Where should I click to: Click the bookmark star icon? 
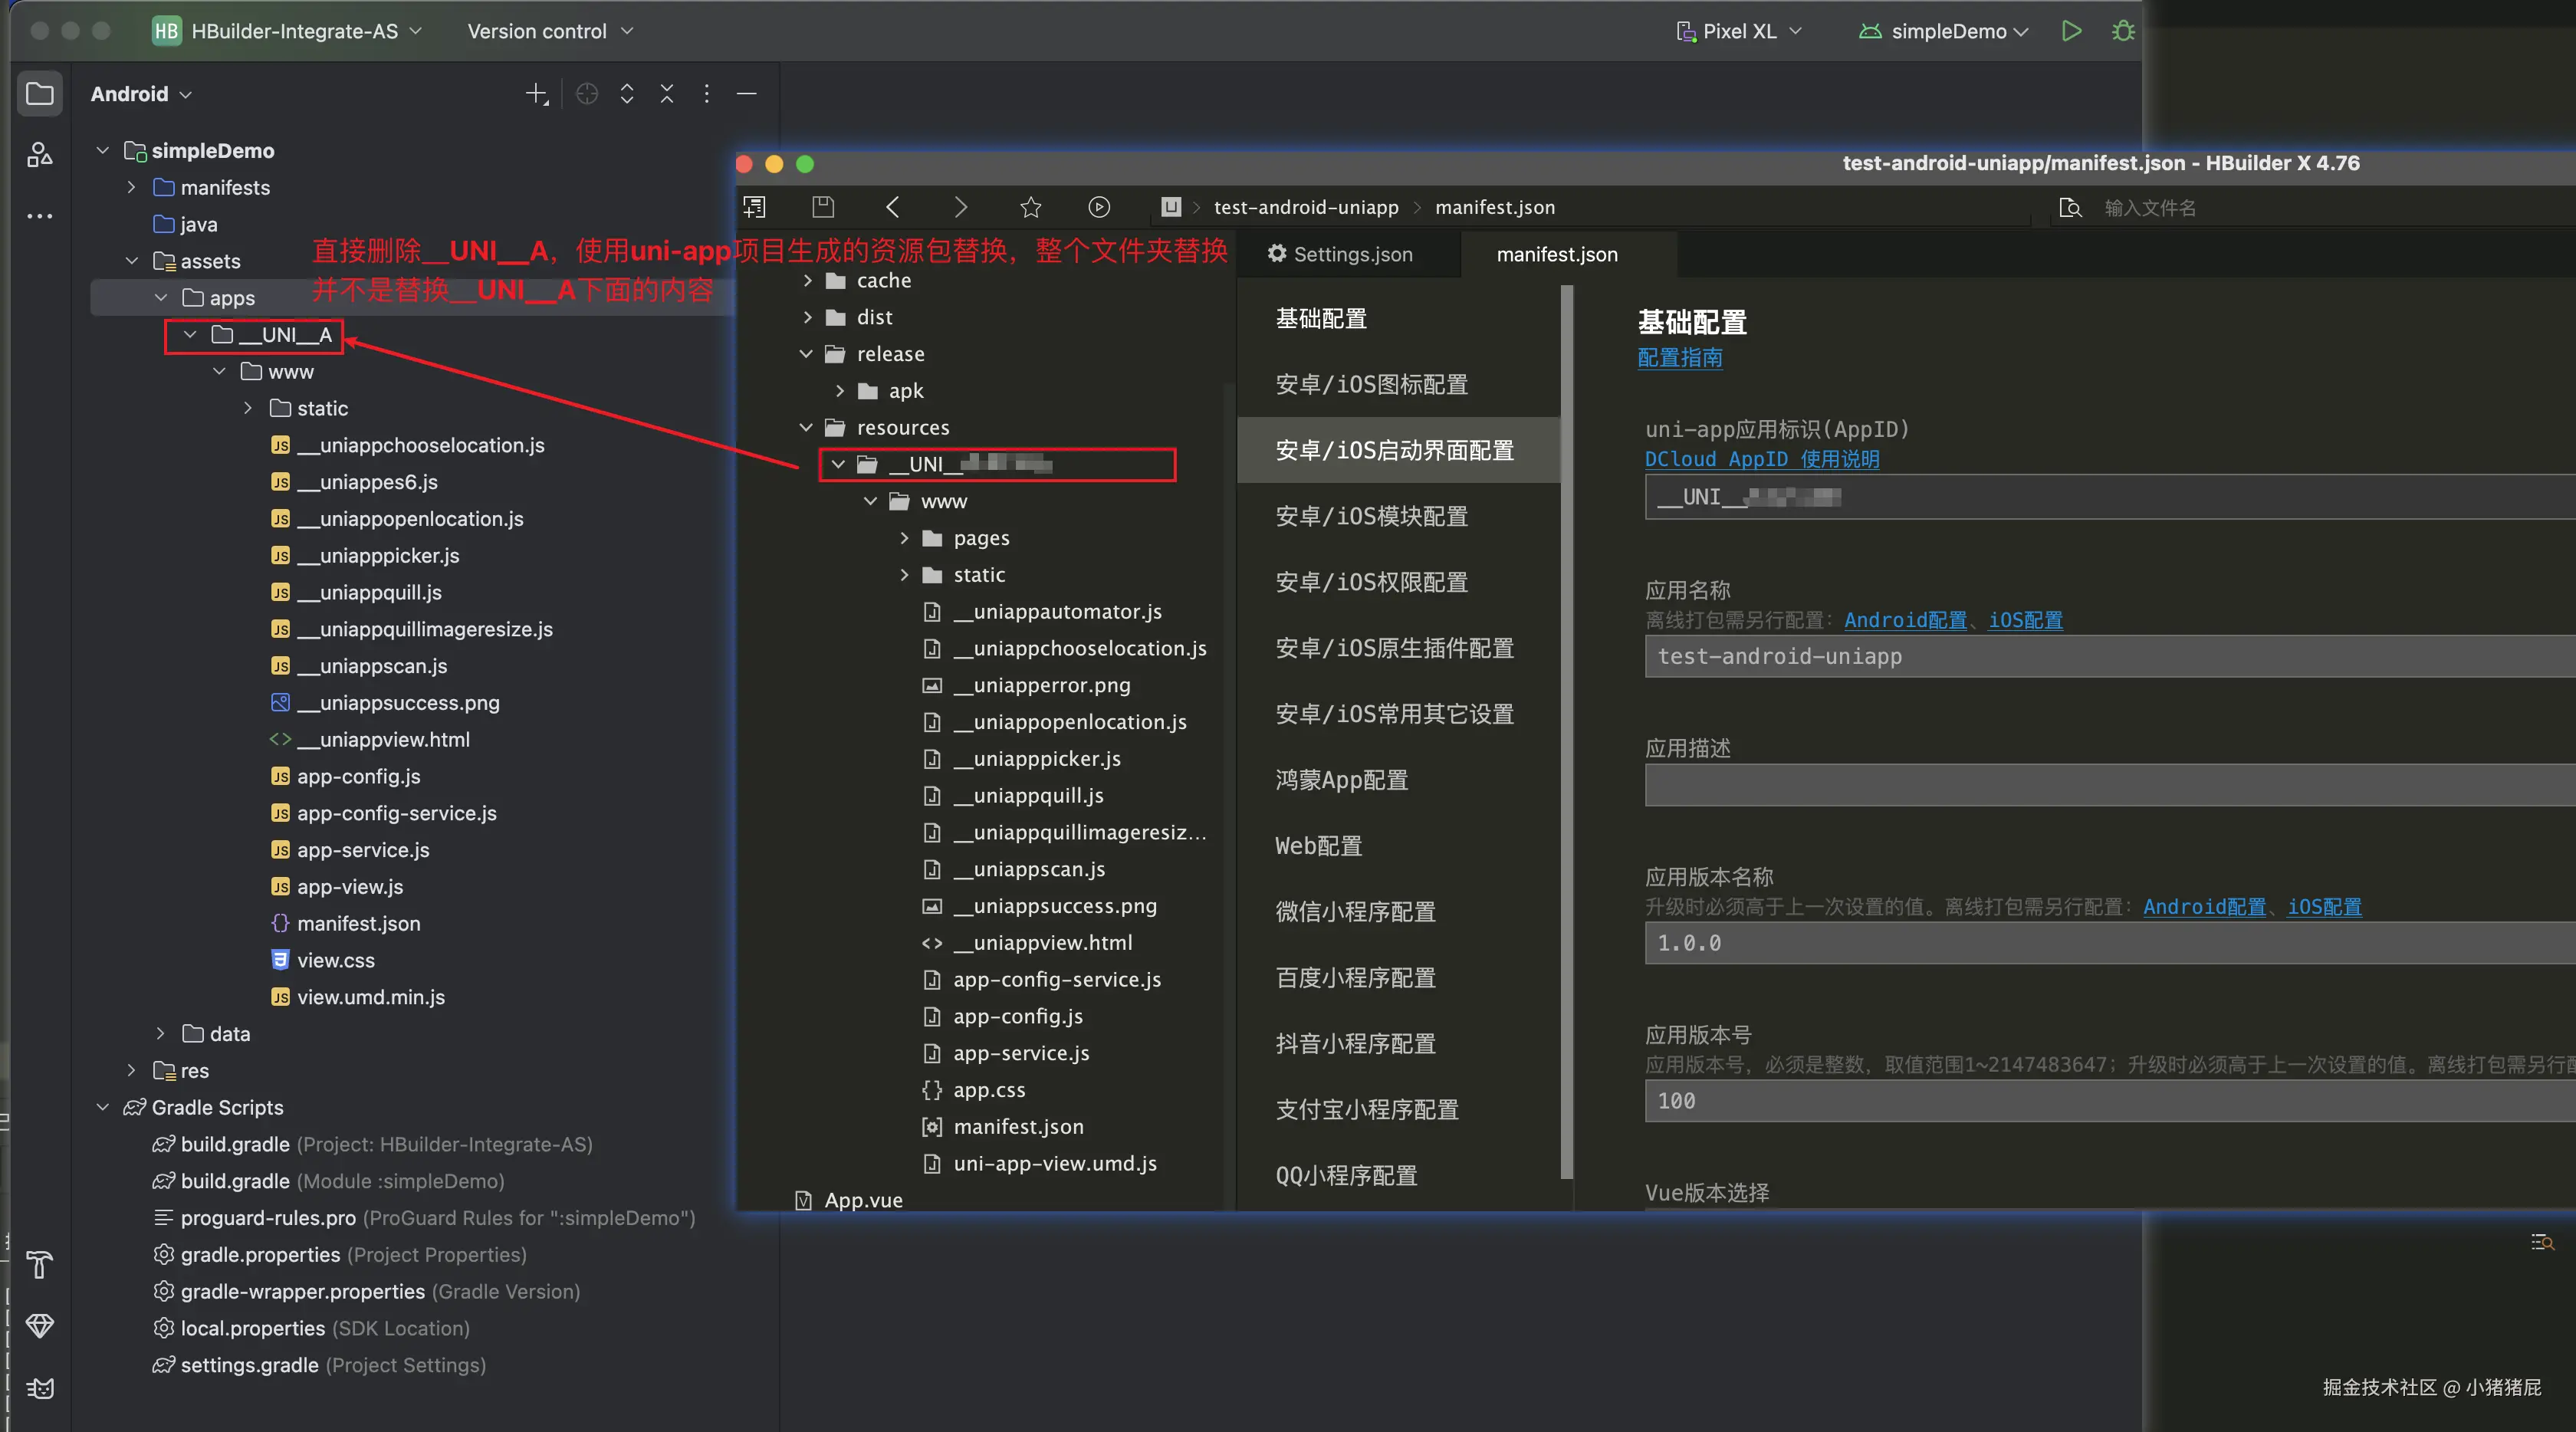click(x=1030, y=207)
